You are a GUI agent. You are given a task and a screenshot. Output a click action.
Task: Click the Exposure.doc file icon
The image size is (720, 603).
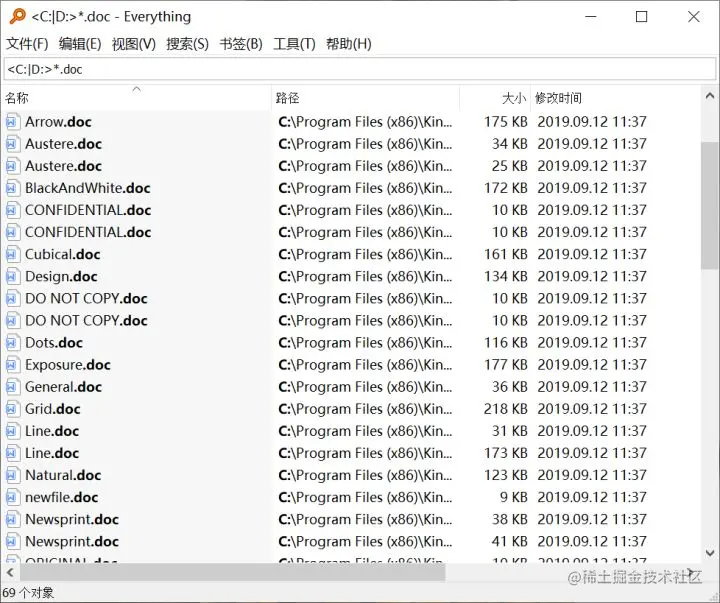coord(12,365)
